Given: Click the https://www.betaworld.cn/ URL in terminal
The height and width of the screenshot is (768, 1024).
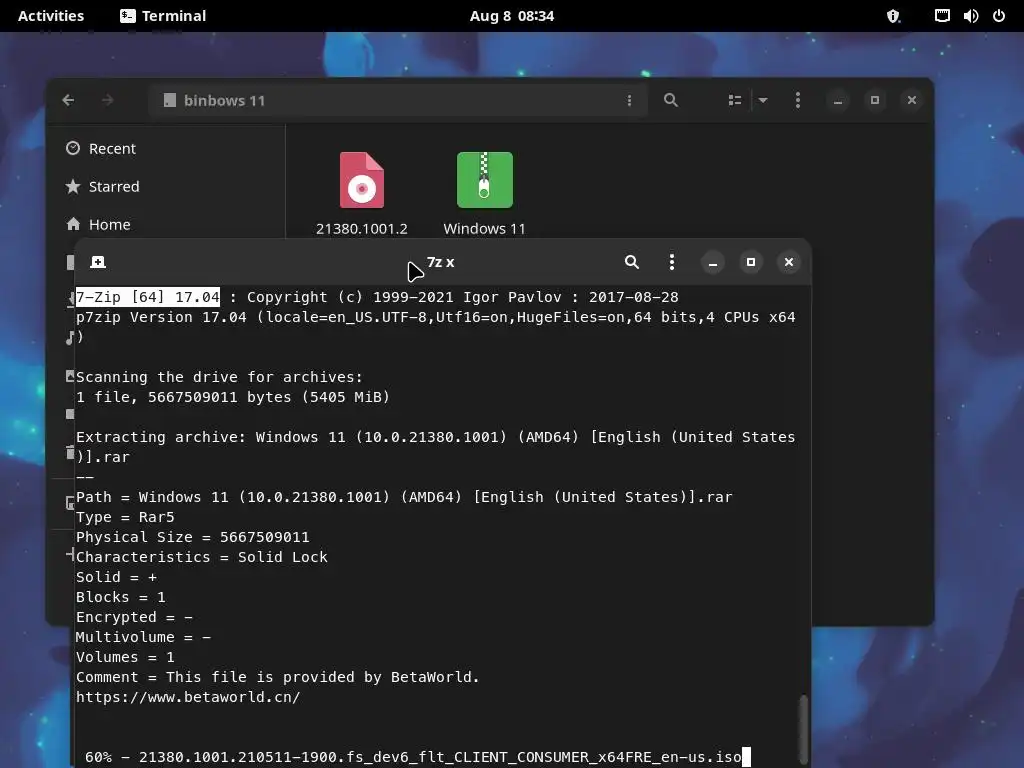Looking at the screenshot, I should (x=188, y=697).
